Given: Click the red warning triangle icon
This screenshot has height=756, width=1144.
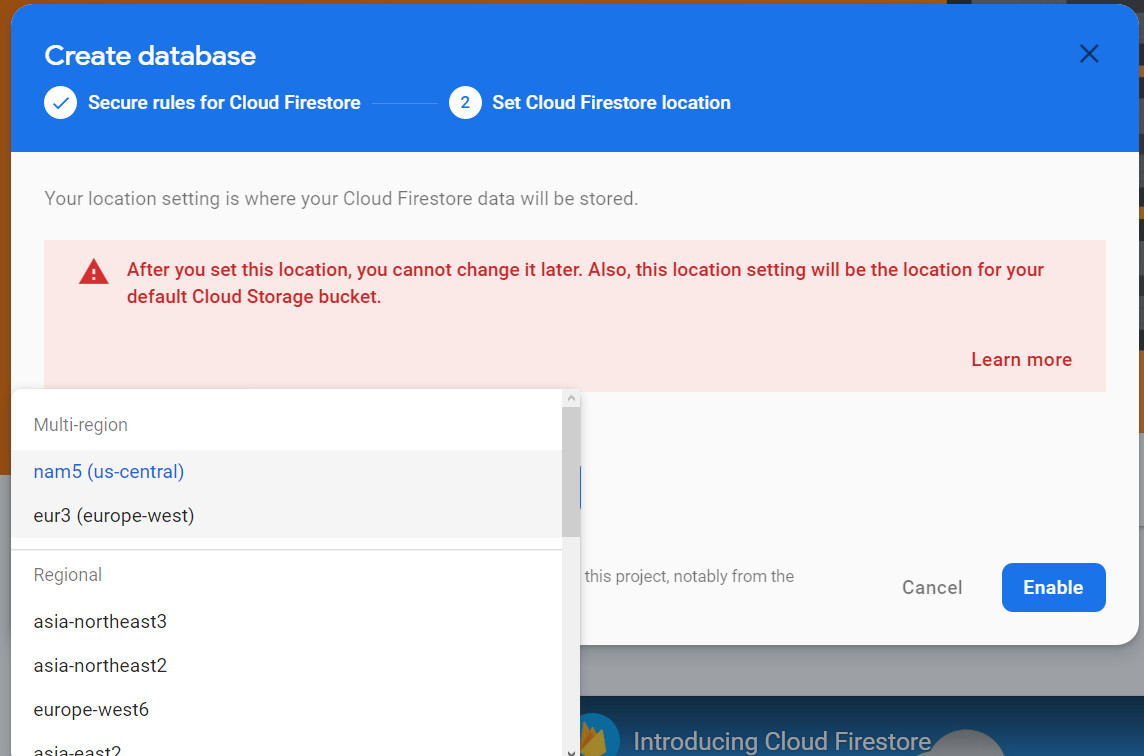Looking at the screenshot, I should coord(93,271).
